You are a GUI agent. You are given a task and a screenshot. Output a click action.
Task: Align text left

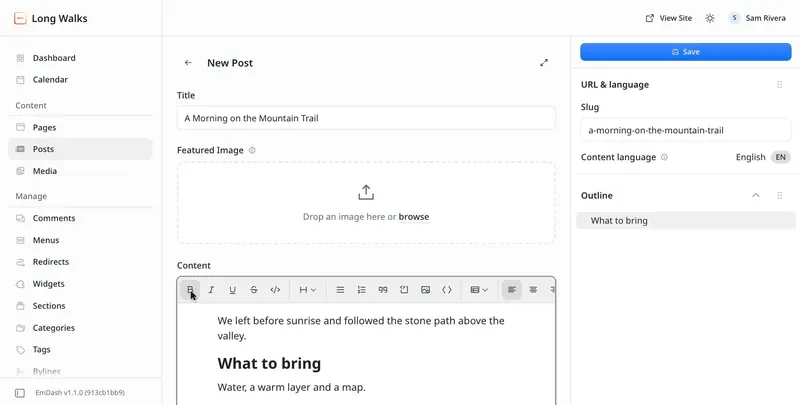click(x=512, y=290)
